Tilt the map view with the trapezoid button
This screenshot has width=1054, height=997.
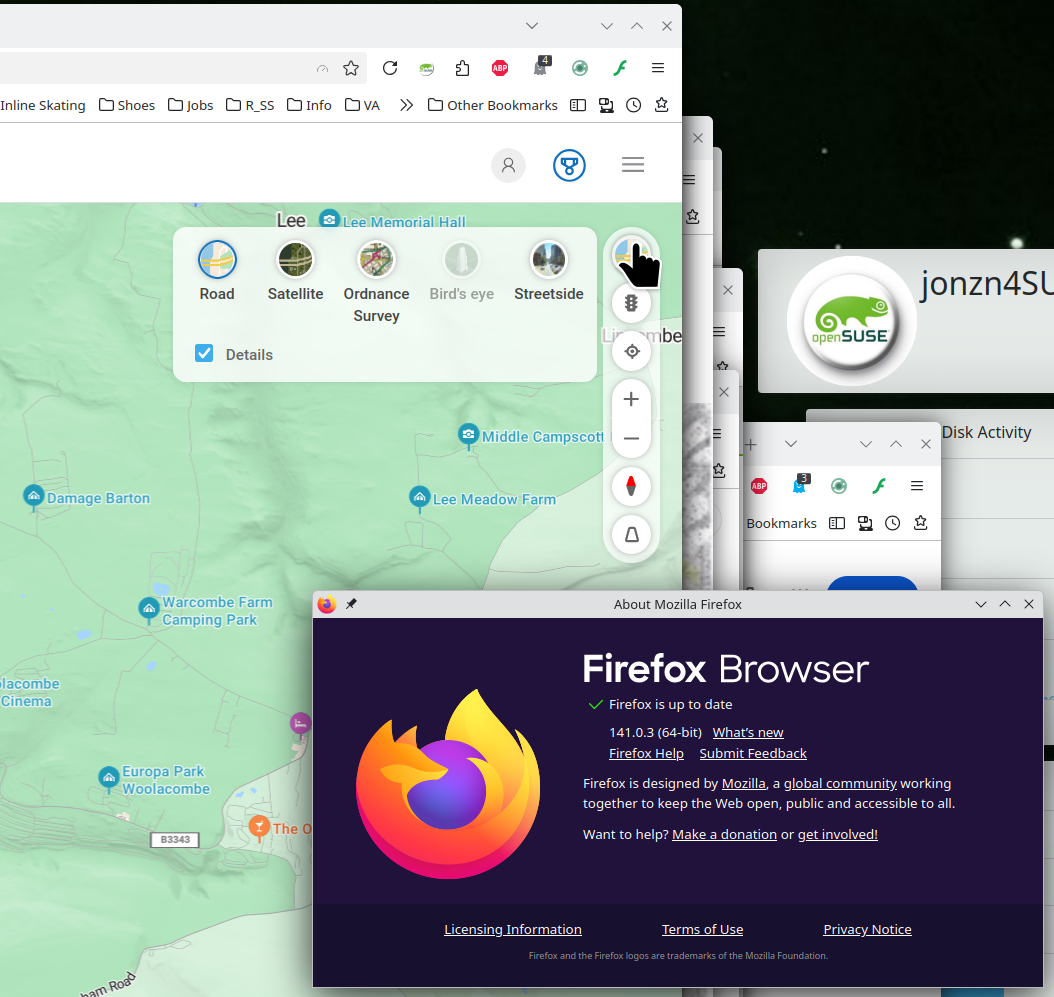pos(631,534)
